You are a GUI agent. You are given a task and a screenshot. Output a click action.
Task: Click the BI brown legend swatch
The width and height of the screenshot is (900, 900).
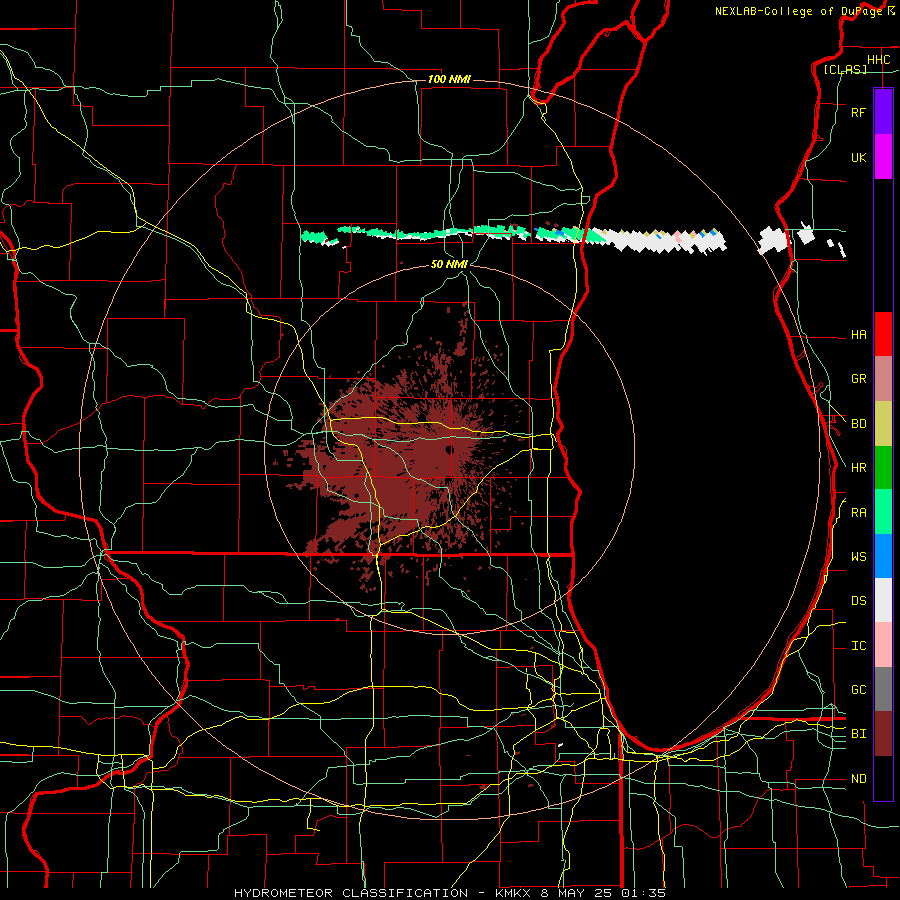[x=883, y=734]
